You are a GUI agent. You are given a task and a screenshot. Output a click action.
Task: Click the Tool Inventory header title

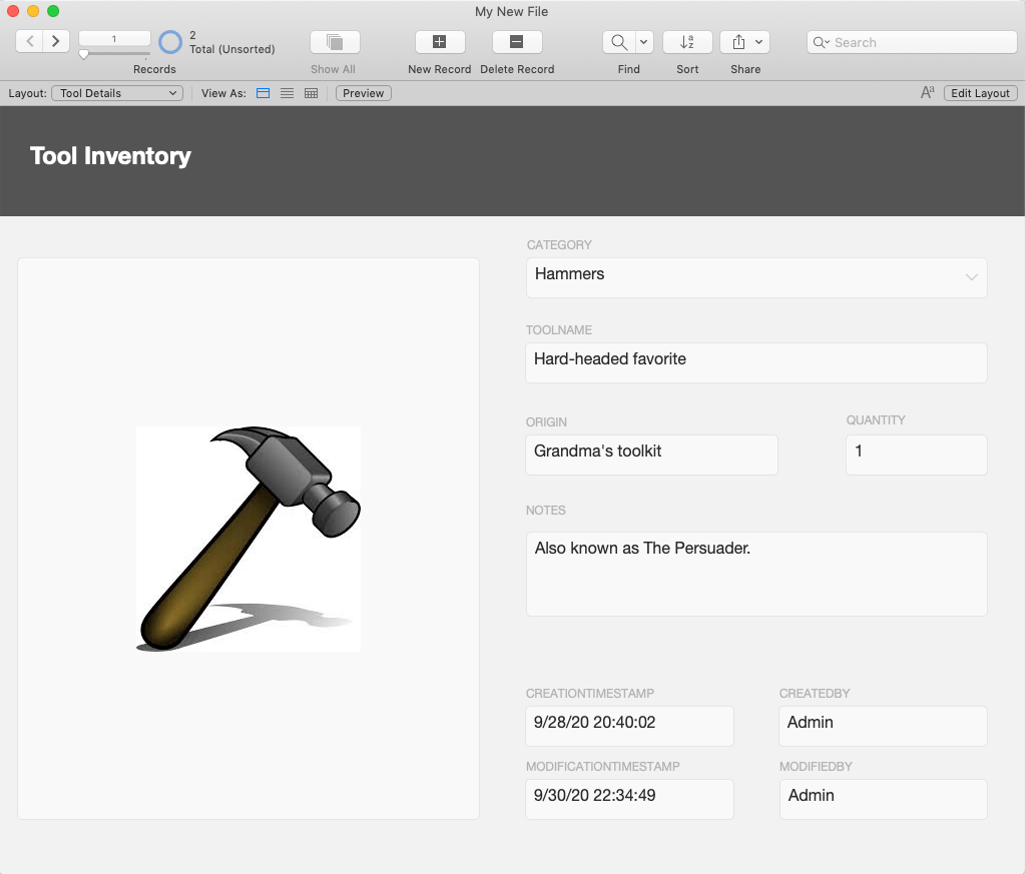coord(110,156)
